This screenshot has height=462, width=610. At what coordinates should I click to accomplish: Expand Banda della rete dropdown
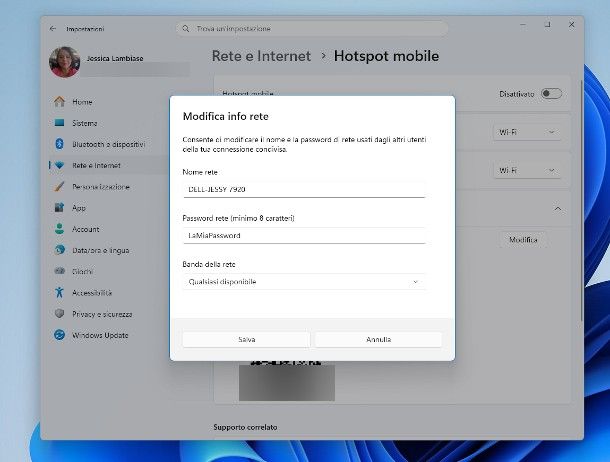[x=304, y=282]
